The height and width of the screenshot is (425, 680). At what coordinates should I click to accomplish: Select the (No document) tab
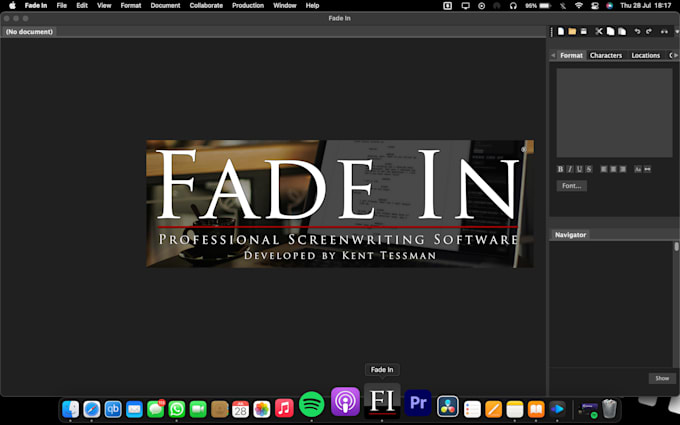(29, 32)
